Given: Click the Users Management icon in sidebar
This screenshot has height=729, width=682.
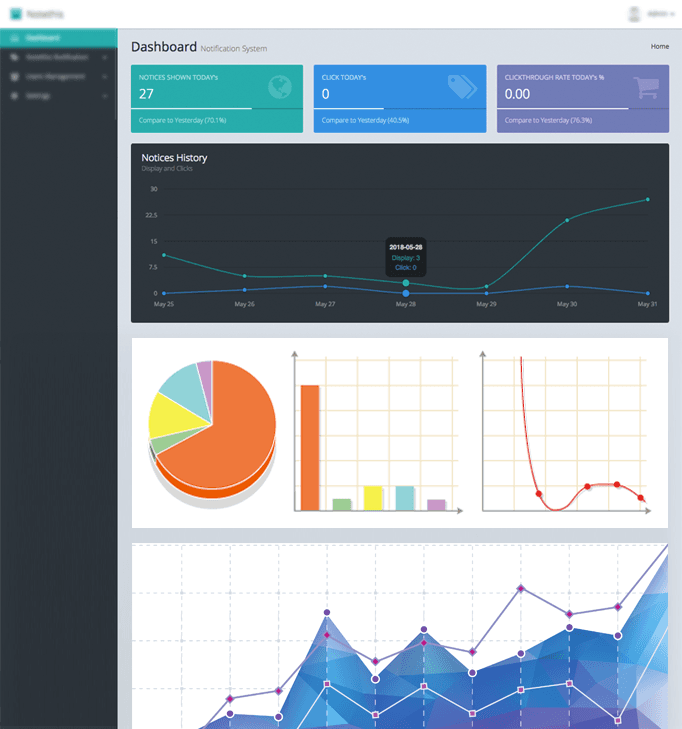Looking at the screenshot, I should (14, 76).
